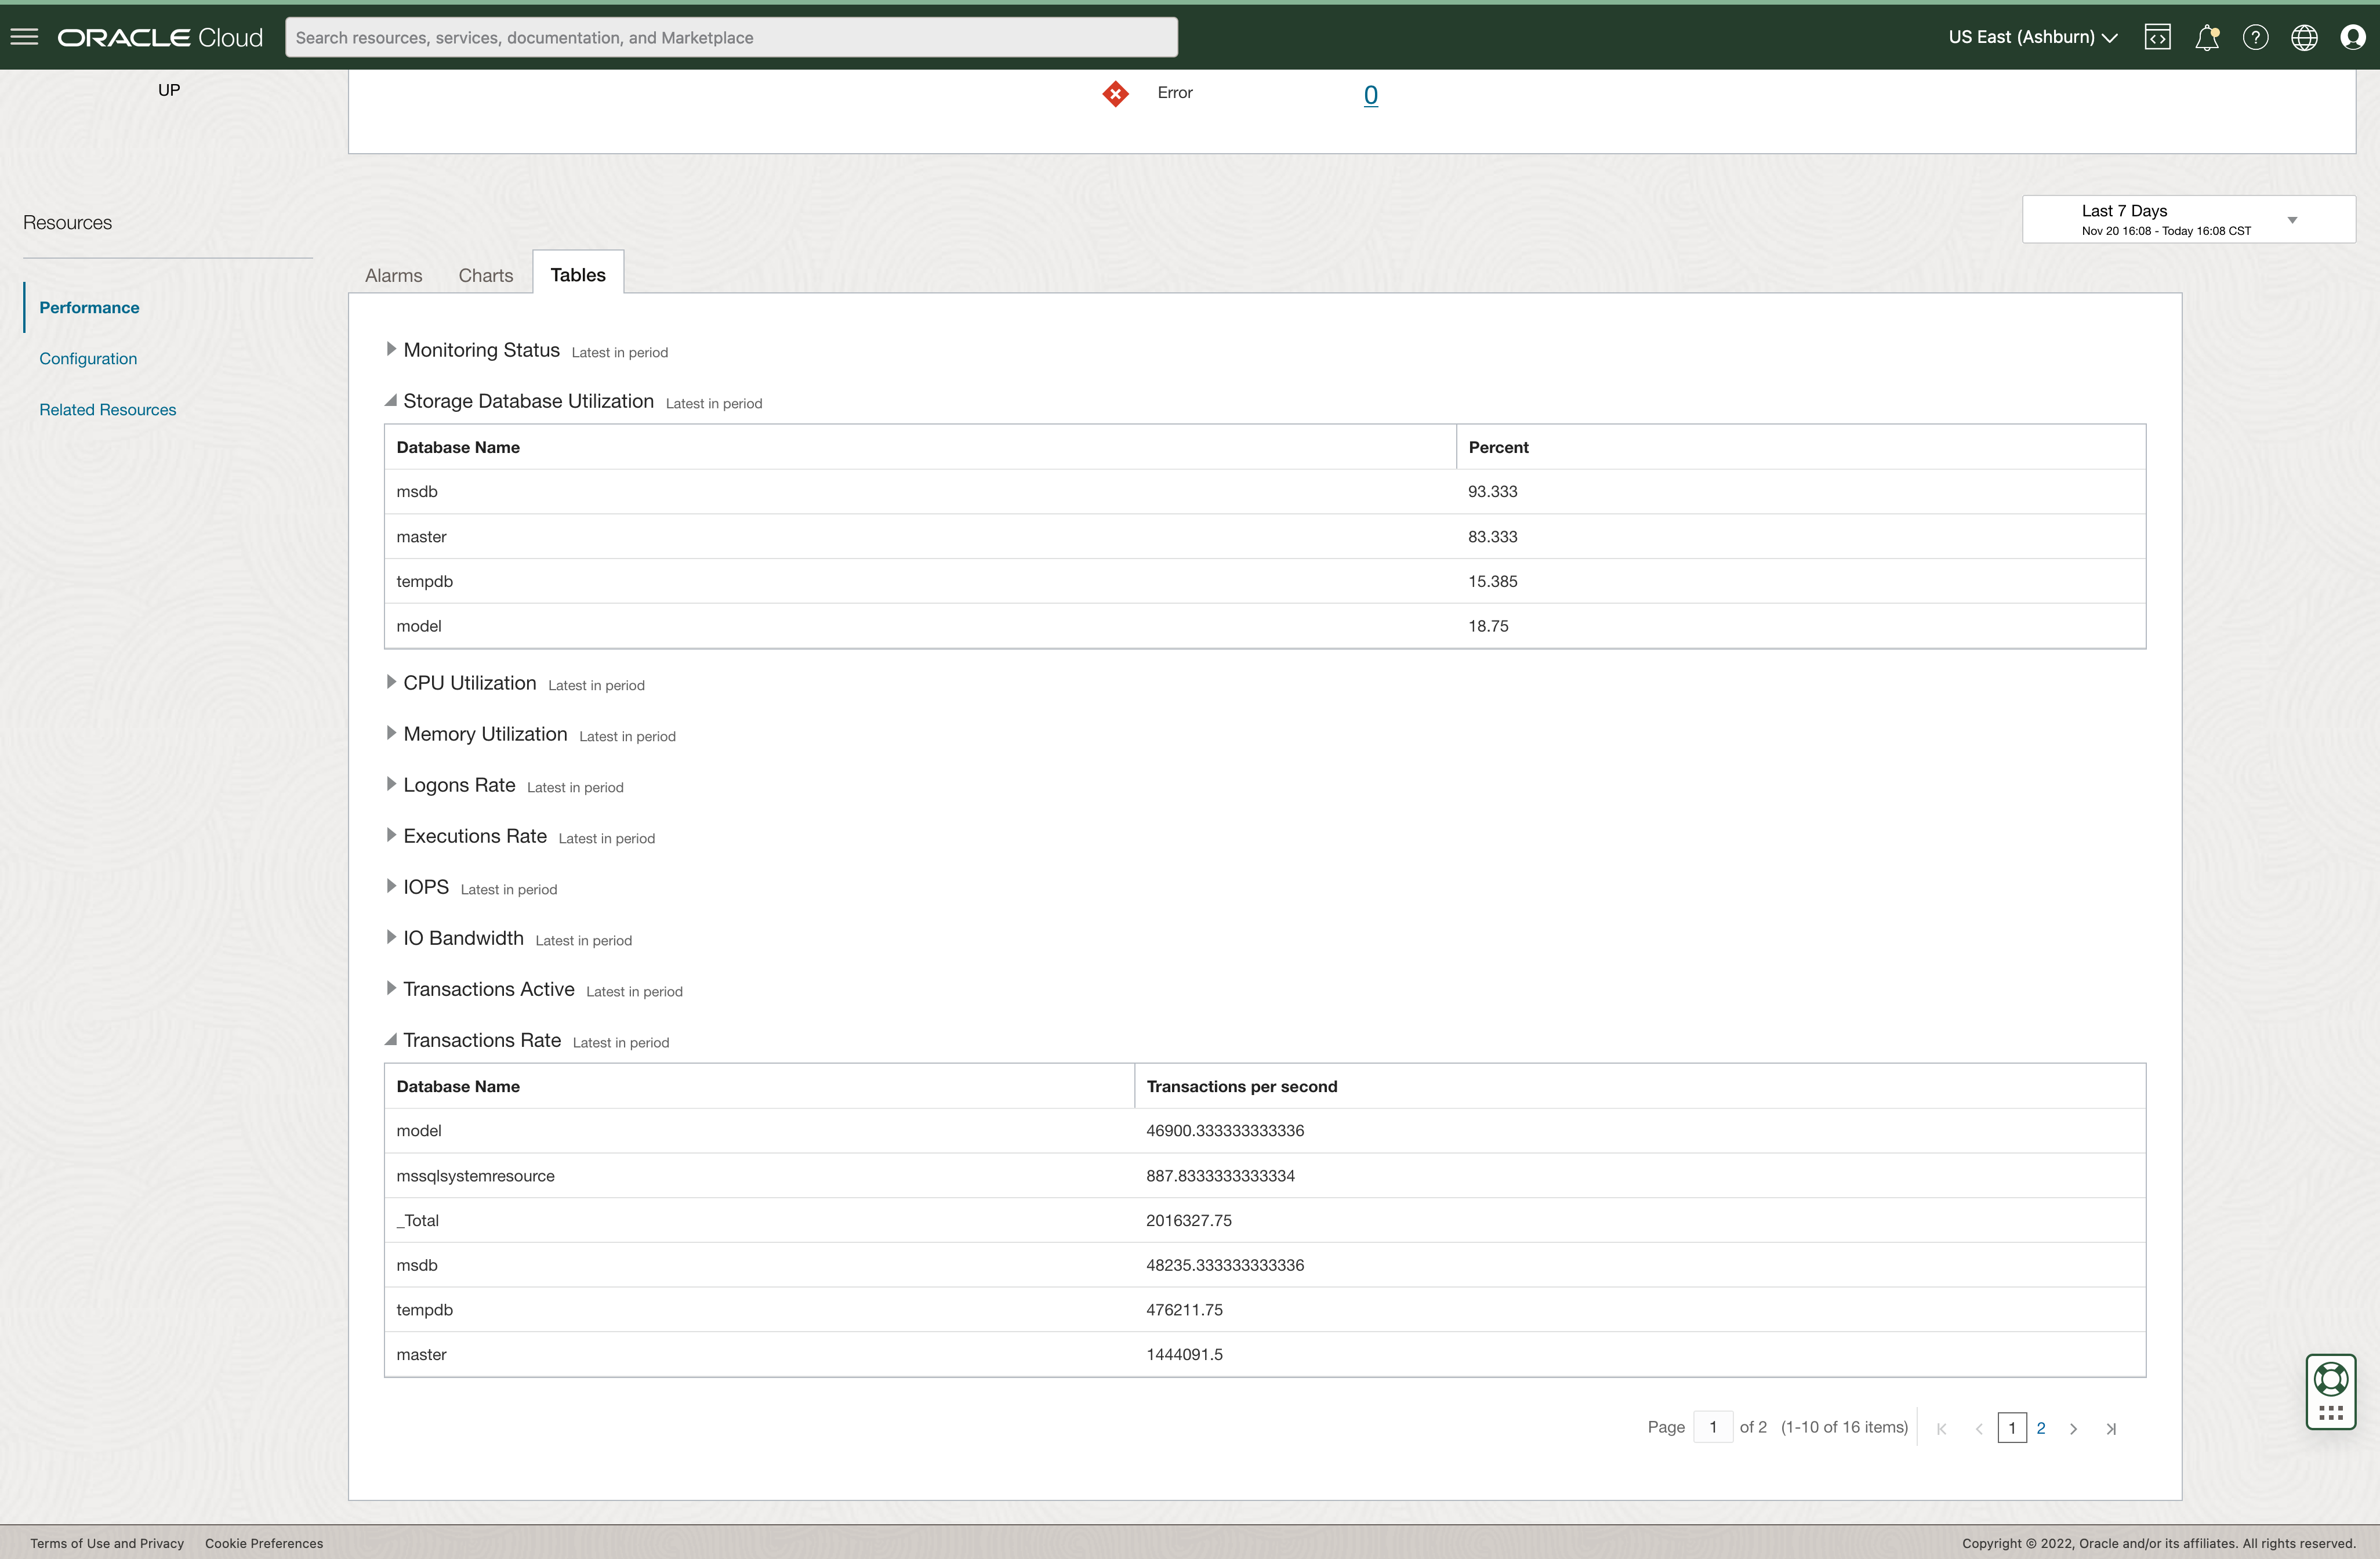Open the user profile avatar menu

tap(2352, 37)
